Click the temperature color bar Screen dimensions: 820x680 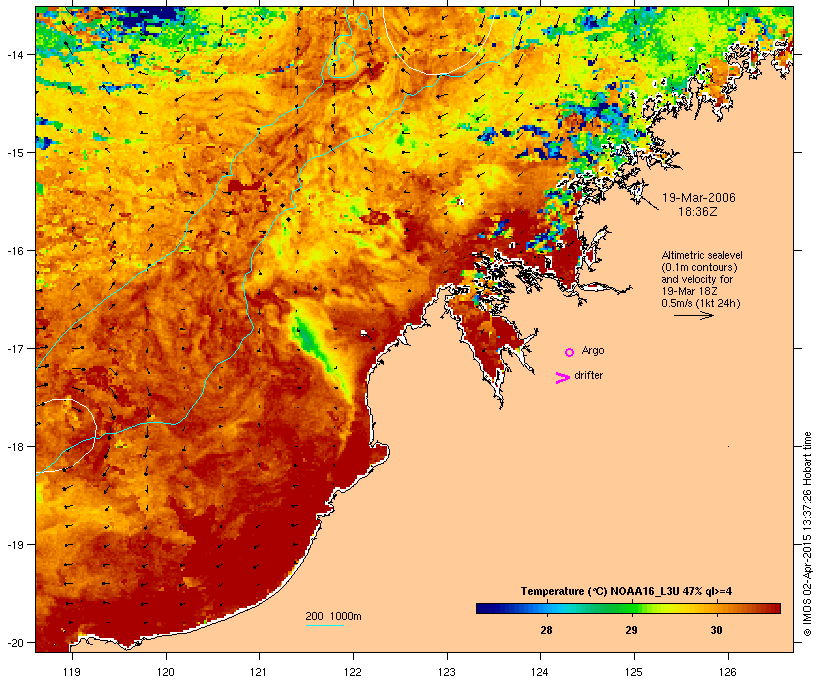(628, 608)
